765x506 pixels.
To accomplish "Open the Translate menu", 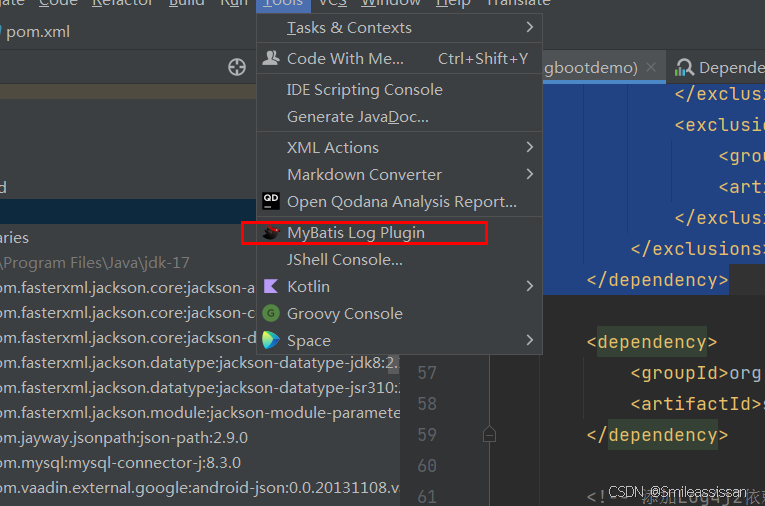I will coord(519,3).
